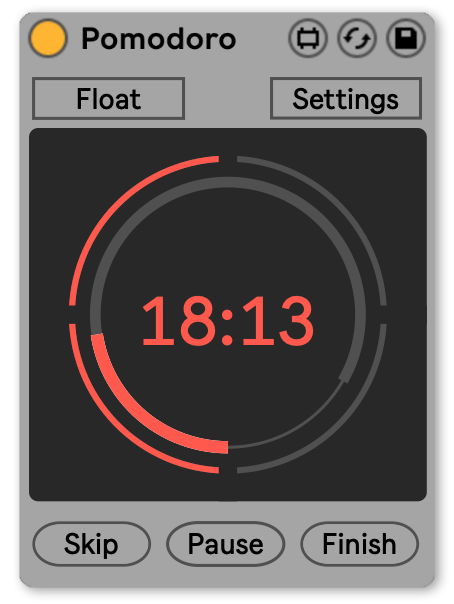Open the Settings panel

tap(346, 99)
